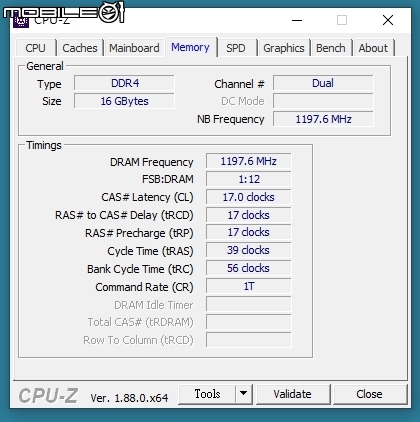Close the CPU-Z window with X
The width and height of the screenshot is (420, 422).
tap(388, 20)
